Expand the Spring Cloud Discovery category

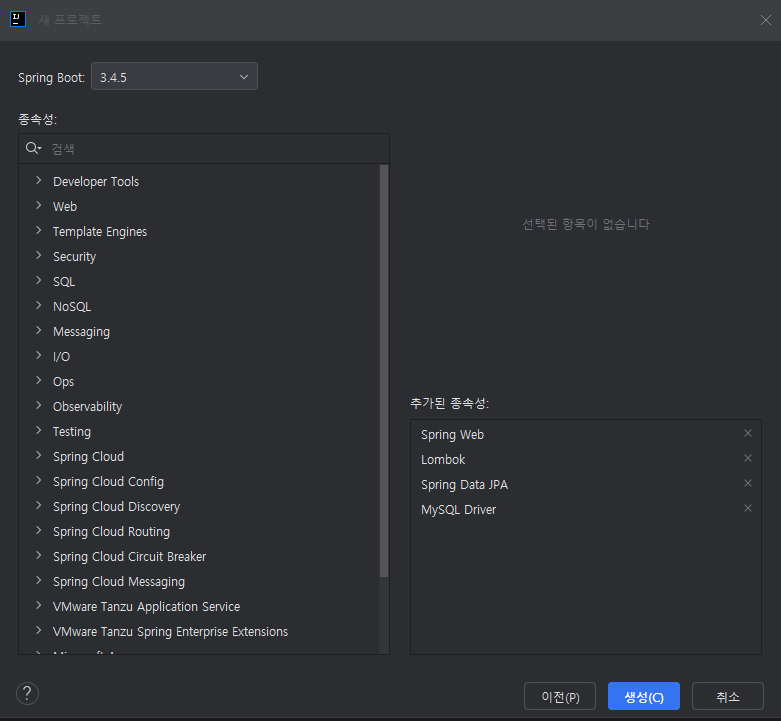tap(38, 505)
